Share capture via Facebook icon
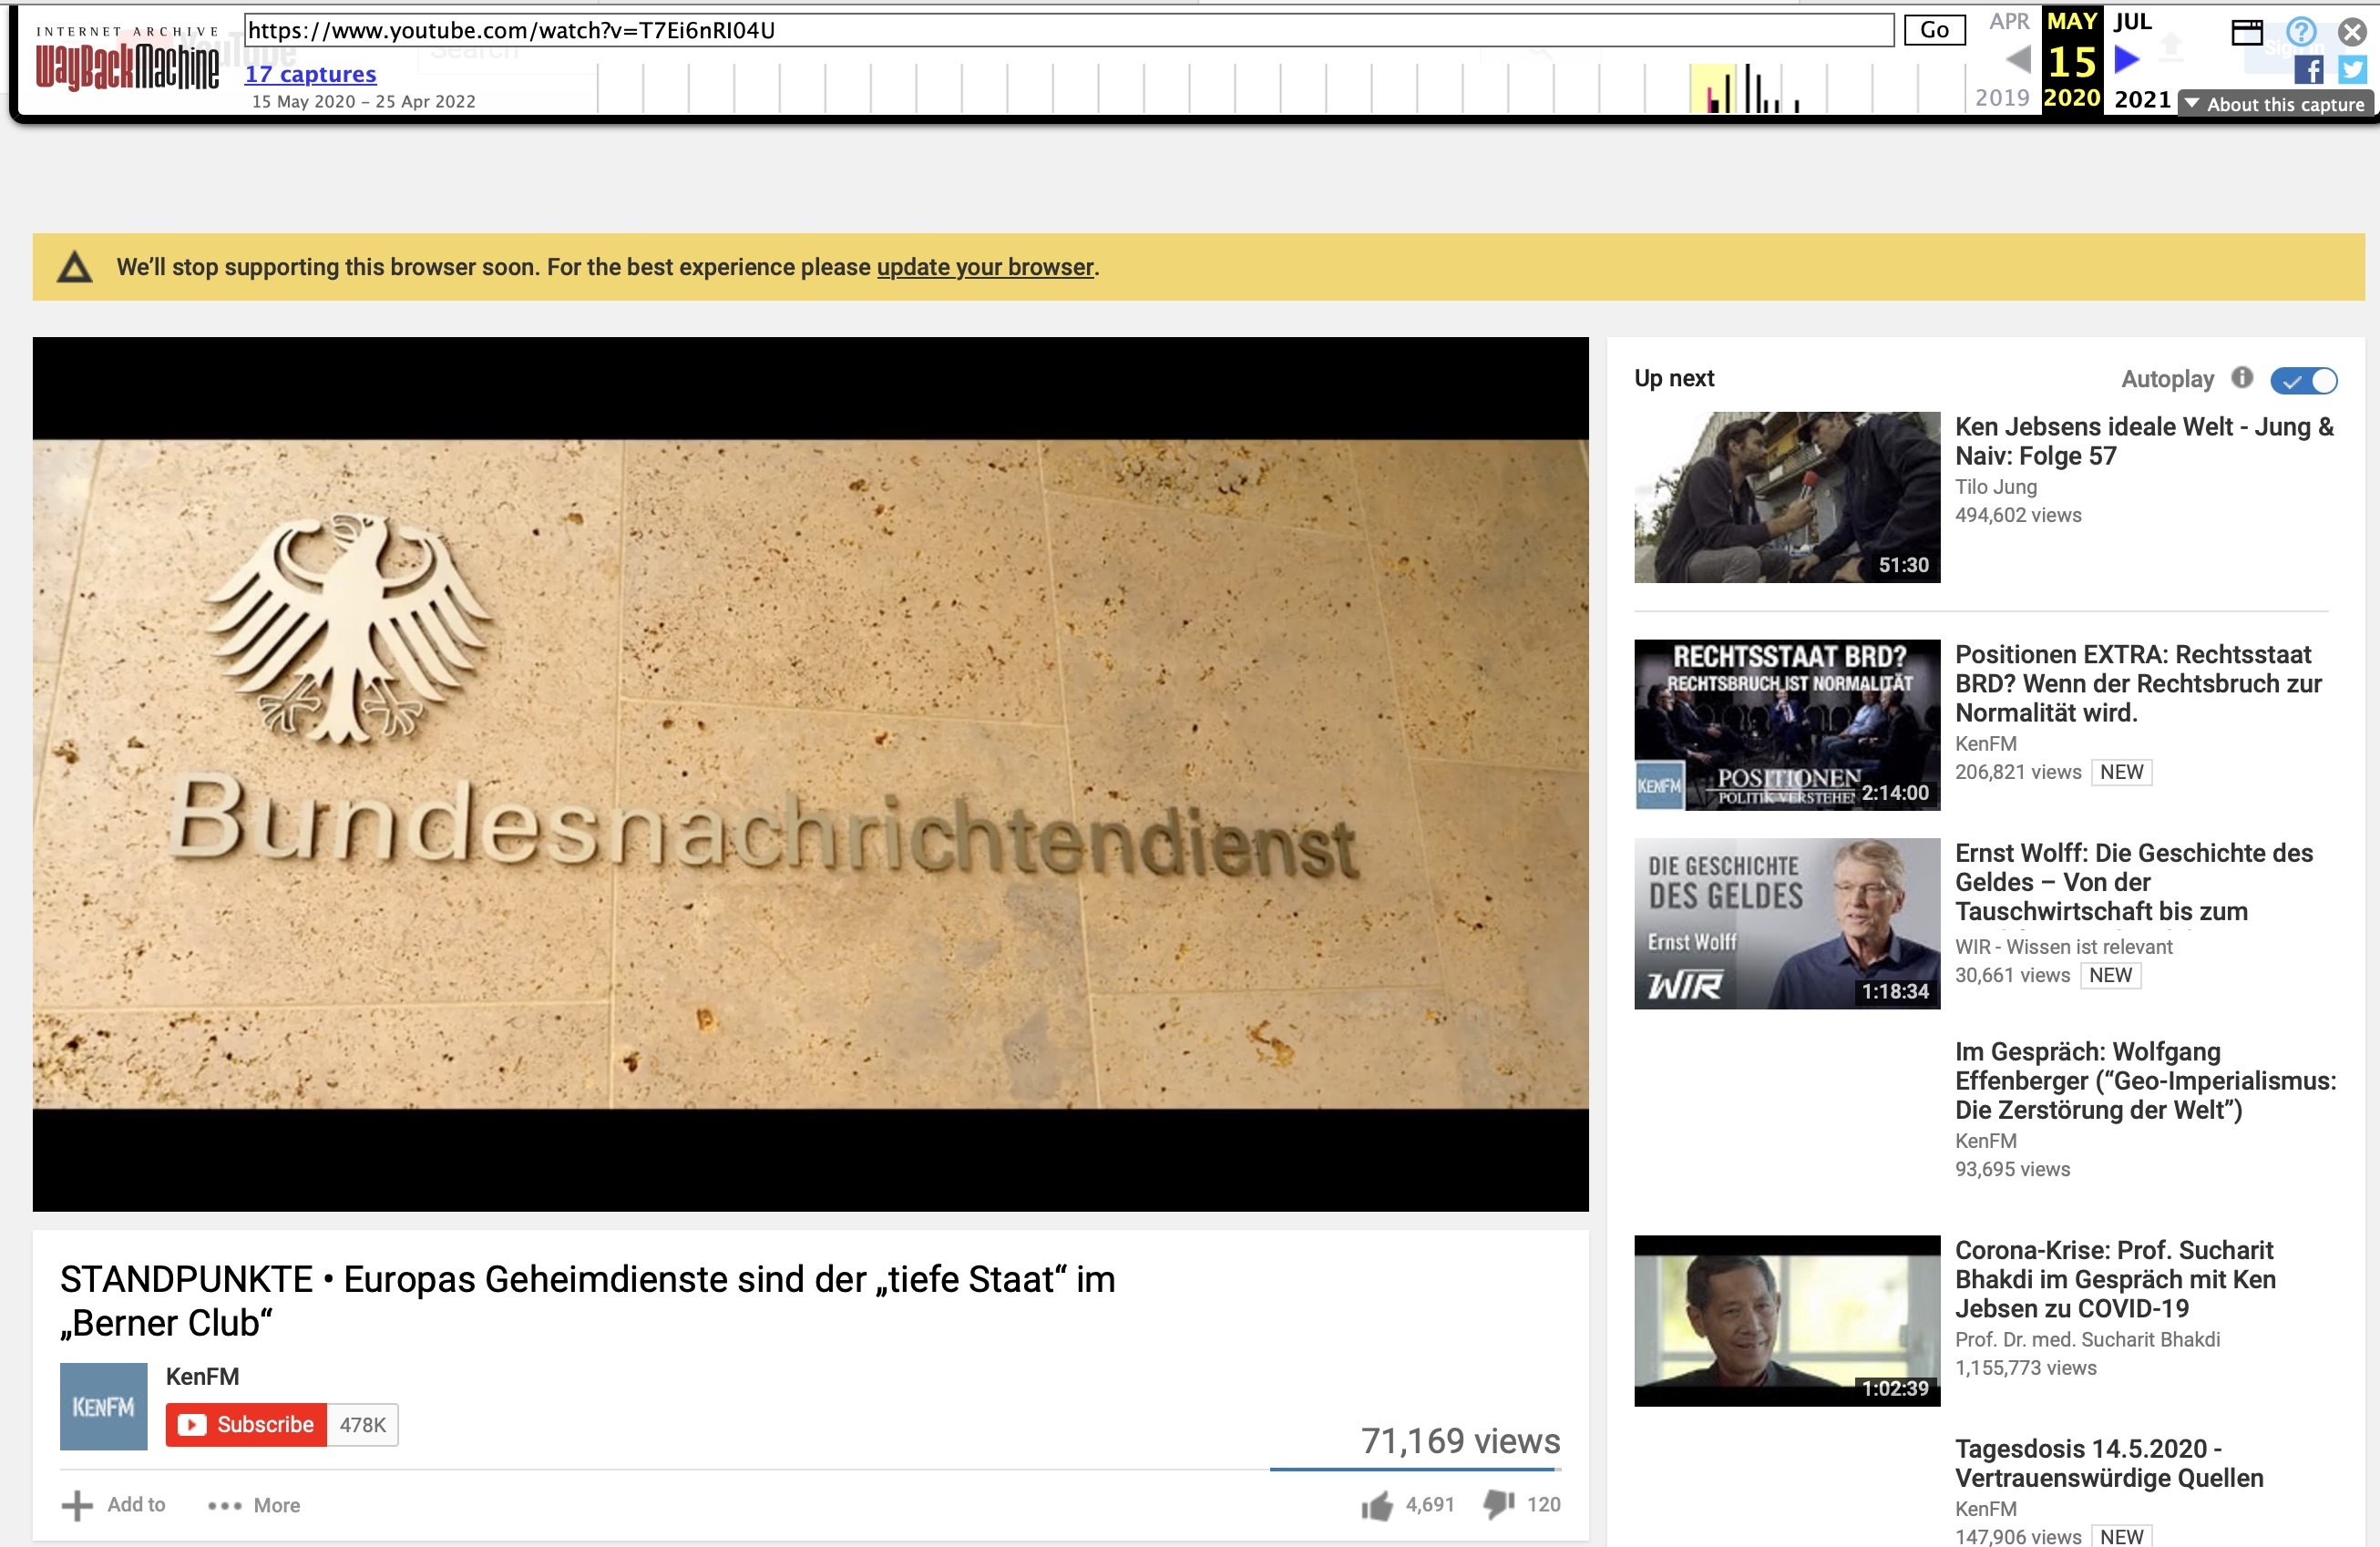 [x=2309, y=69]
